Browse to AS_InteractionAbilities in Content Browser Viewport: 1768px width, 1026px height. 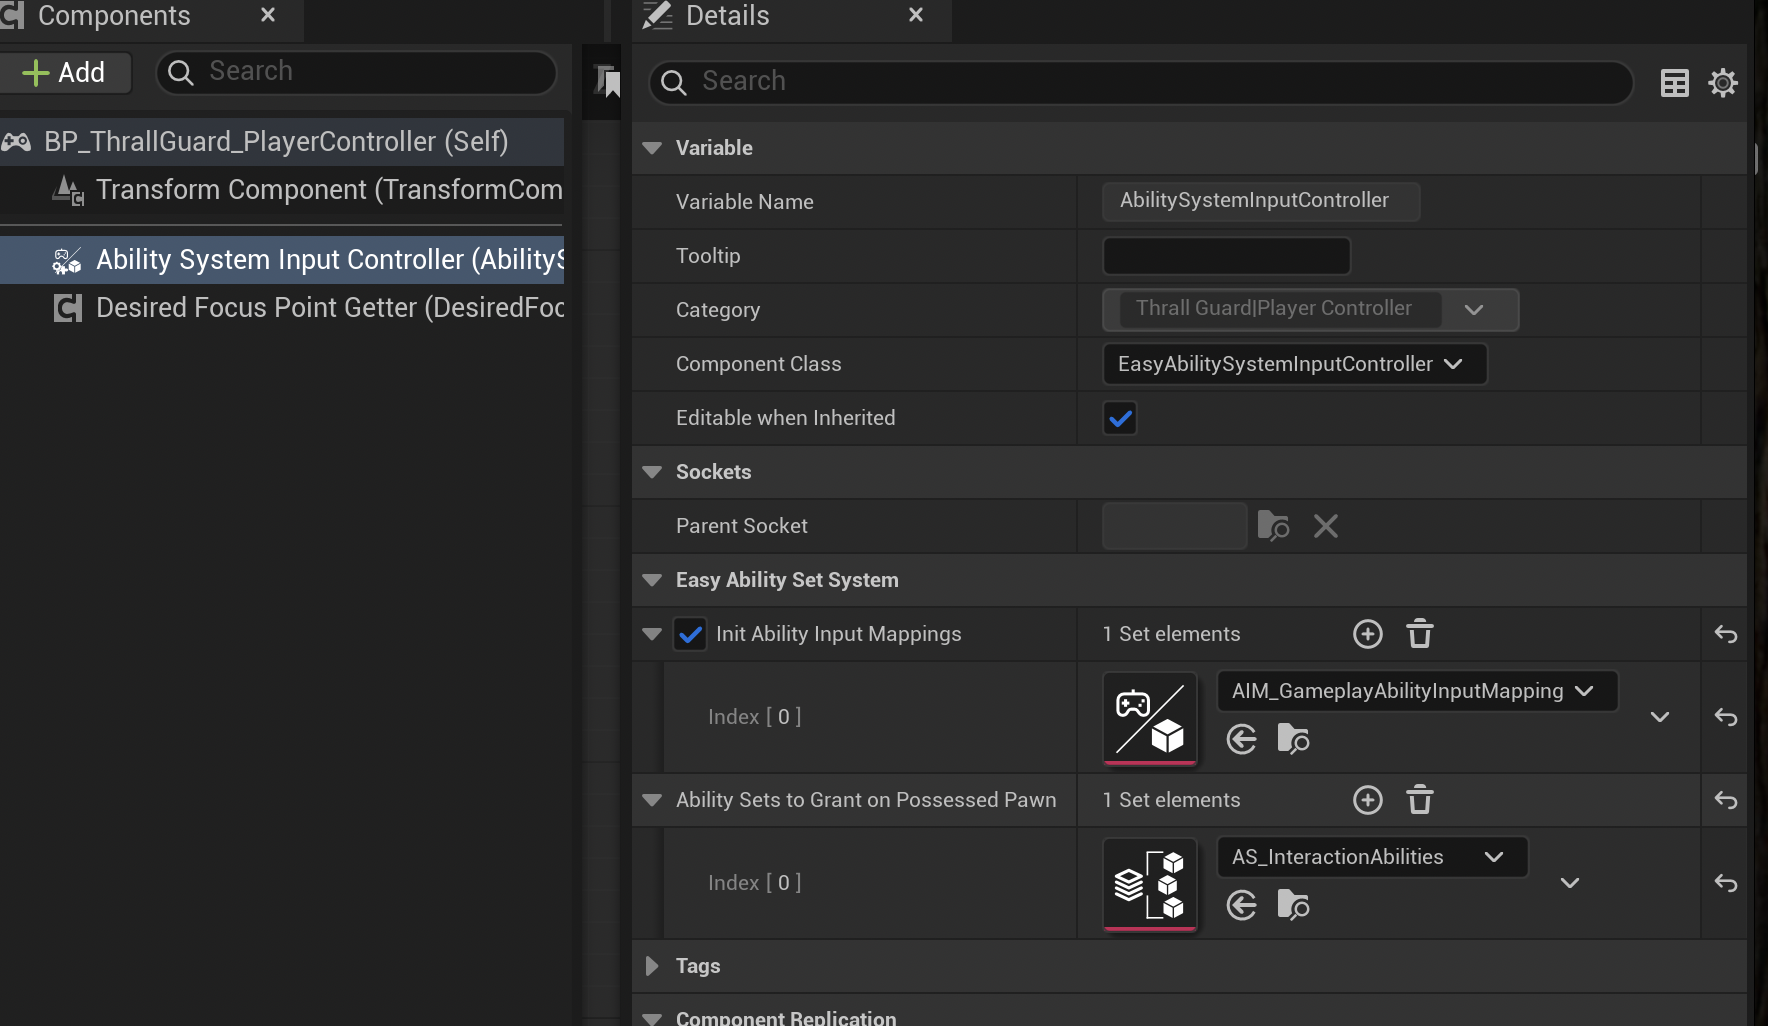(1293, 905)
